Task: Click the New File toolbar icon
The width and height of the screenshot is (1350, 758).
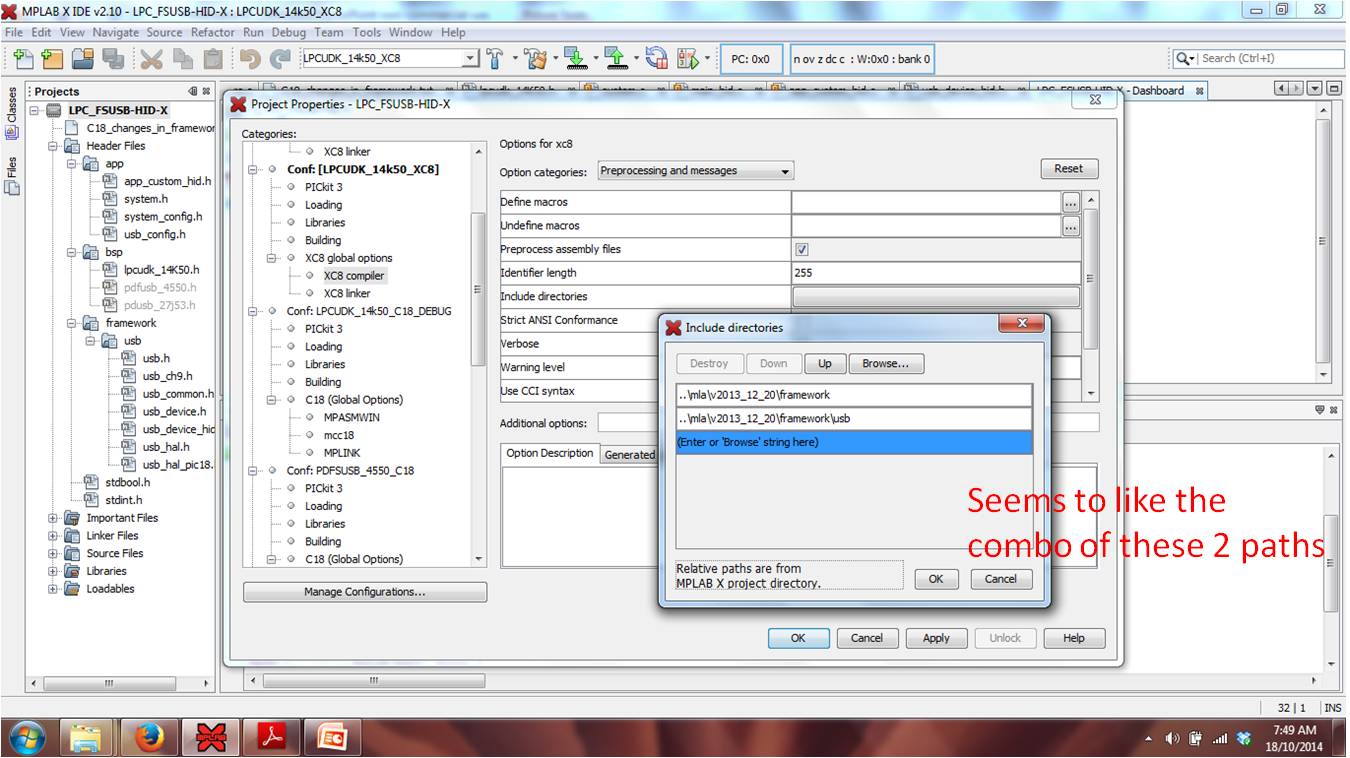Action: pos(22,59)
